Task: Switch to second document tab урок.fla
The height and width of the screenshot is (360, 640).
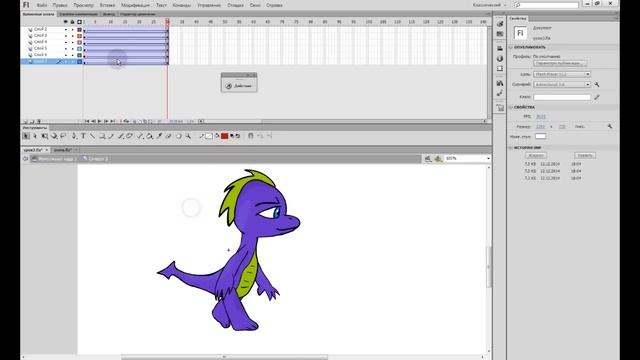Action: tap(64, 150)
